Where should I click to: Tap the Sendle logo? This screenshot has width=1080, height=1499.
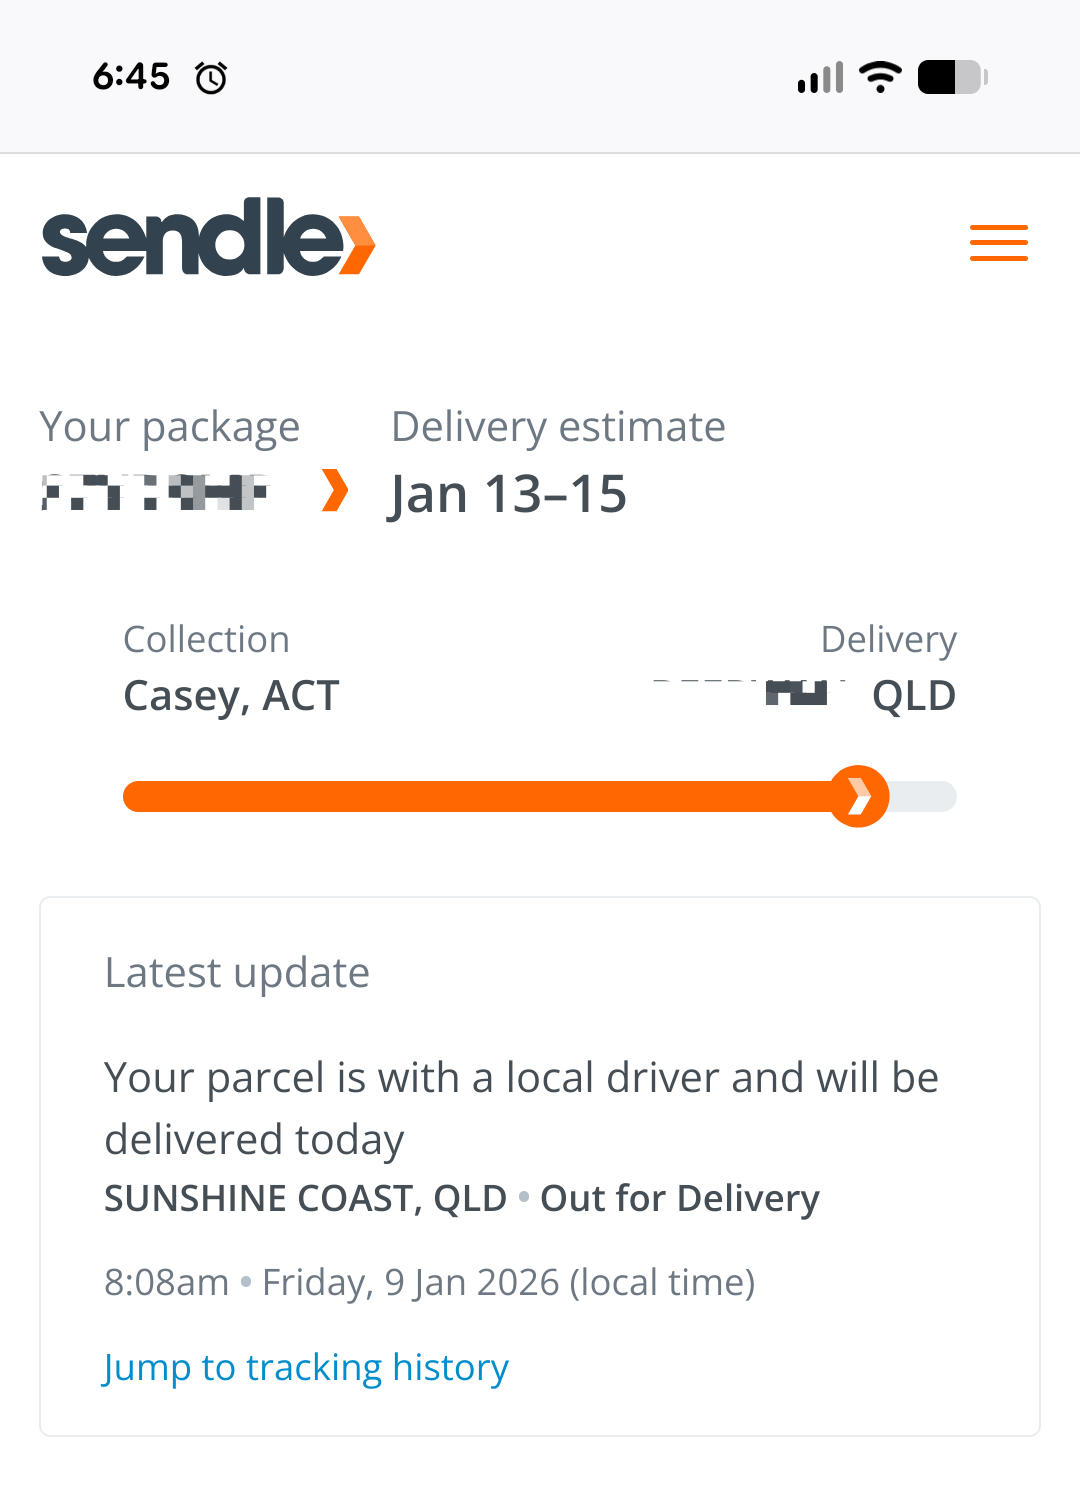pos(208,237)
